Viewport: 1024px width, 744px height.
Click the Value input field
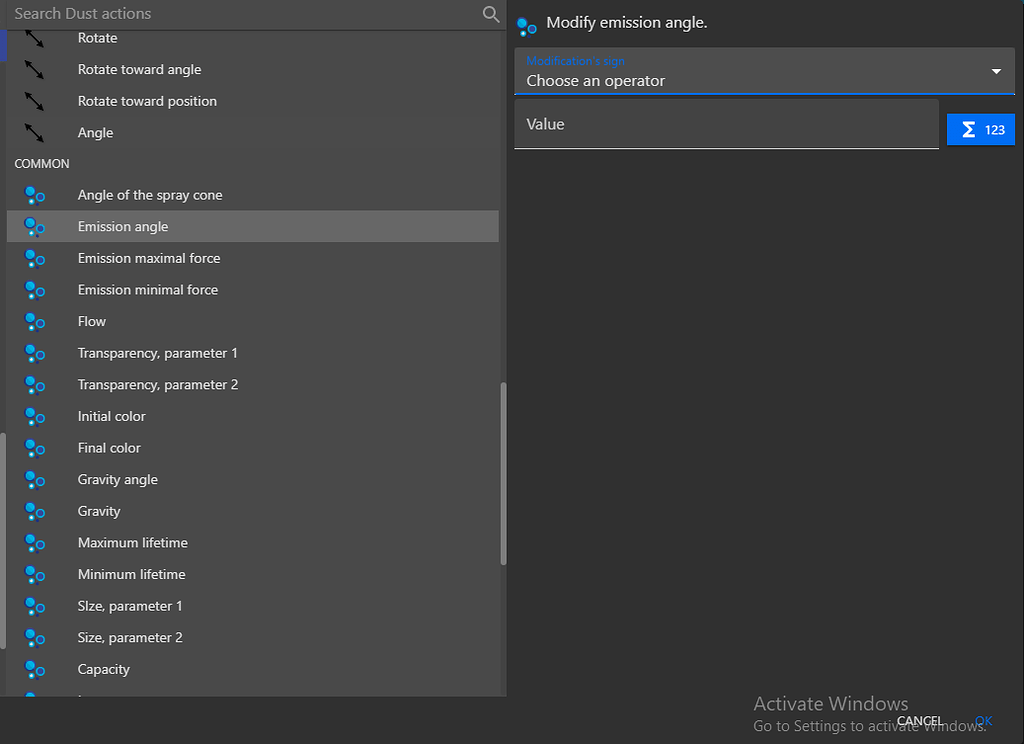(726, 124)
